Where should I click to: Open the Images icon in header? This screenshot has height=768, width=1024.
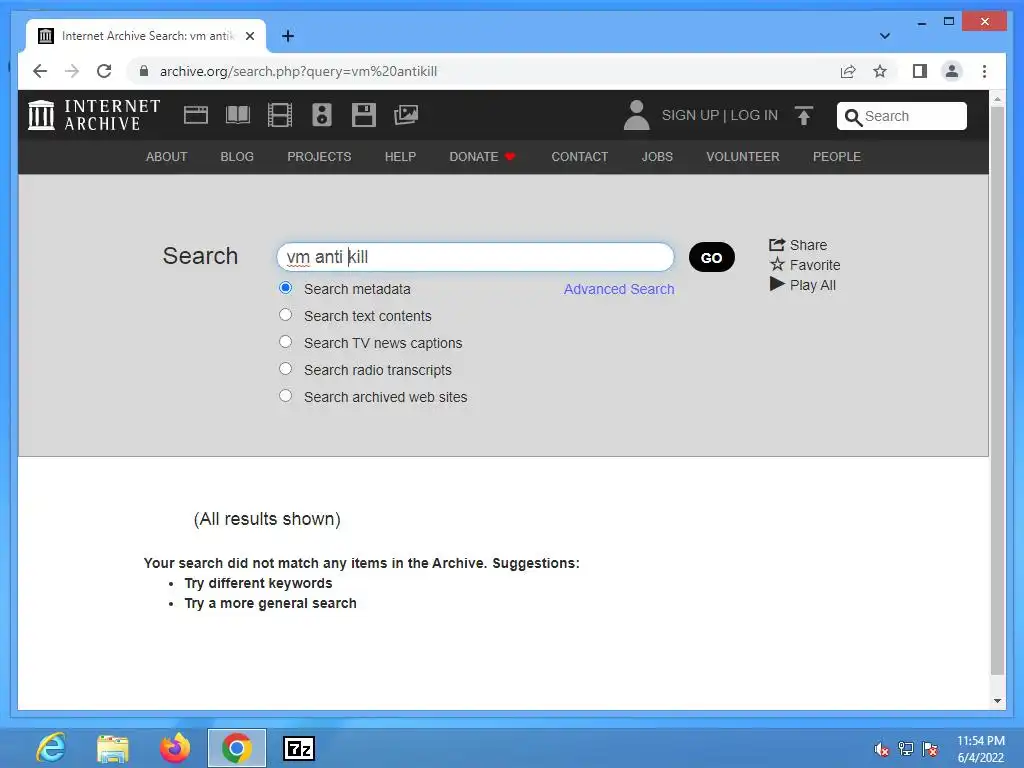tap(406, 115)
